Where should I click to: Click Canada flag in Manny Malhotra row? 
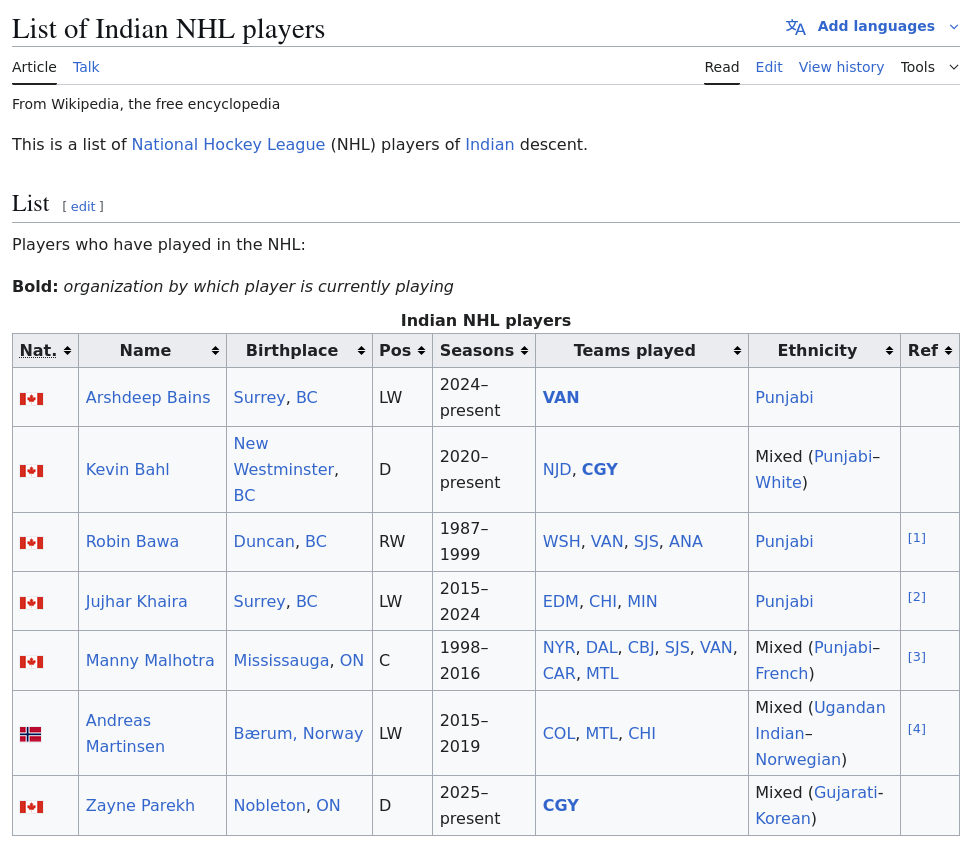(32, 662)
